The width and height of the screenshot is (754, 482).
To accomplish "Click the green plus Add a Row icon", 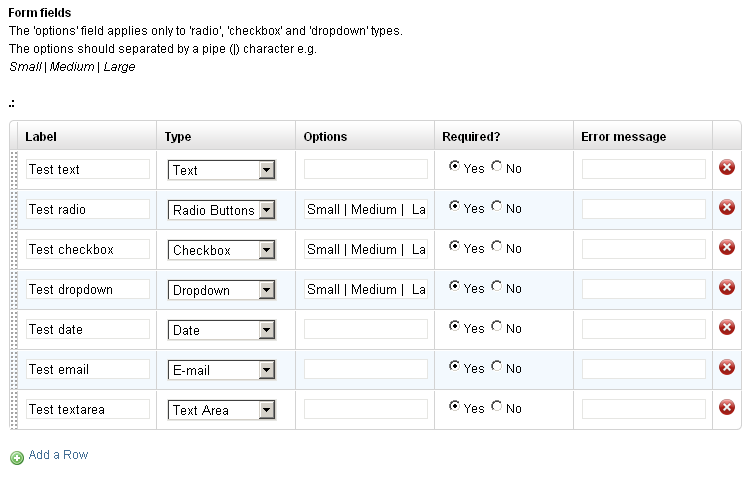I will tap(17, 457).
